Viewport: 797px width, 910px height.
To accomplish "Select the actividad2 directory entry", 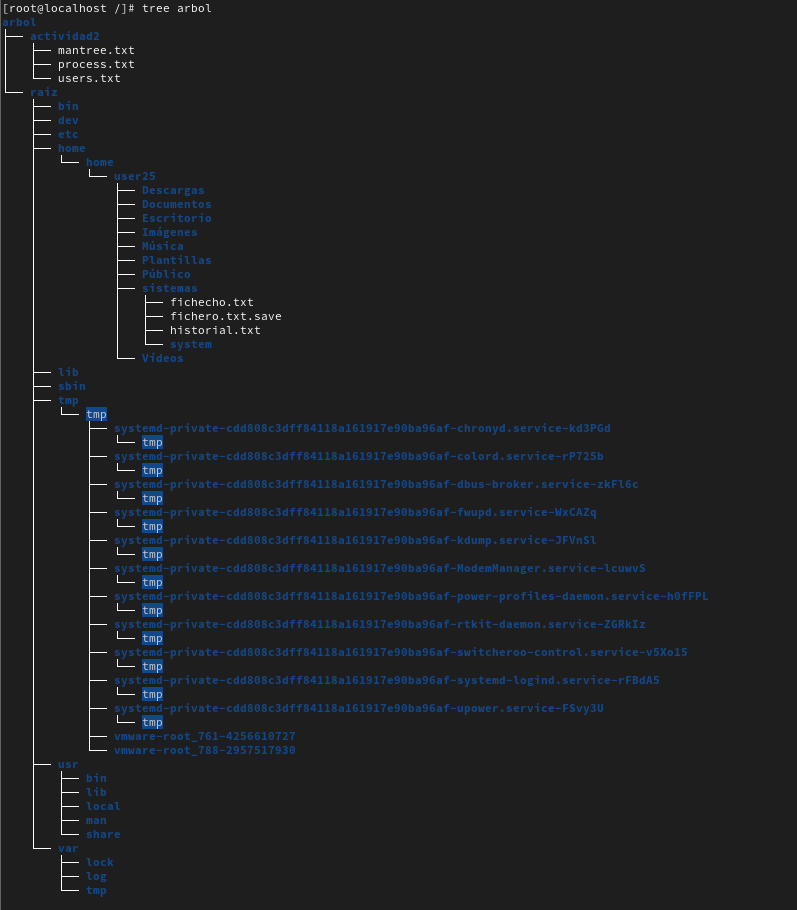I will (64, 36).
